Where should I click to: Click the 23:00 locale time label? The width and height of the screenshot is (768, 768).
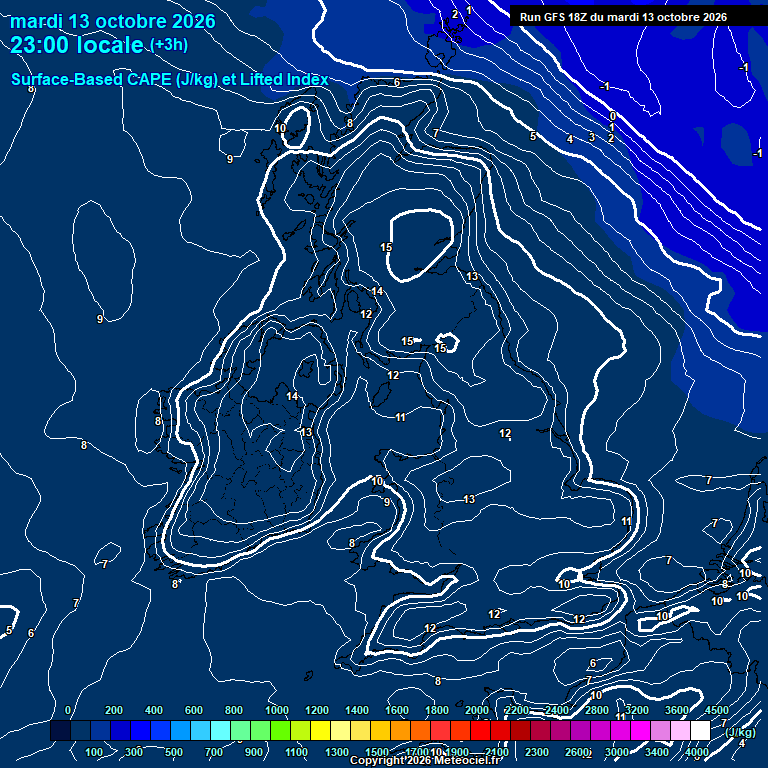click(76, 45)
